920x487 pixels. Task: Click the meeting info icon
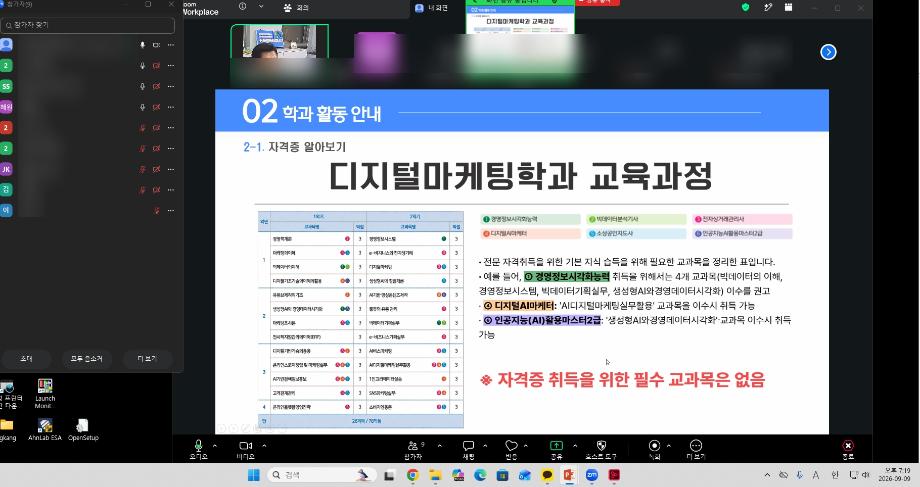tap(242, 6)
